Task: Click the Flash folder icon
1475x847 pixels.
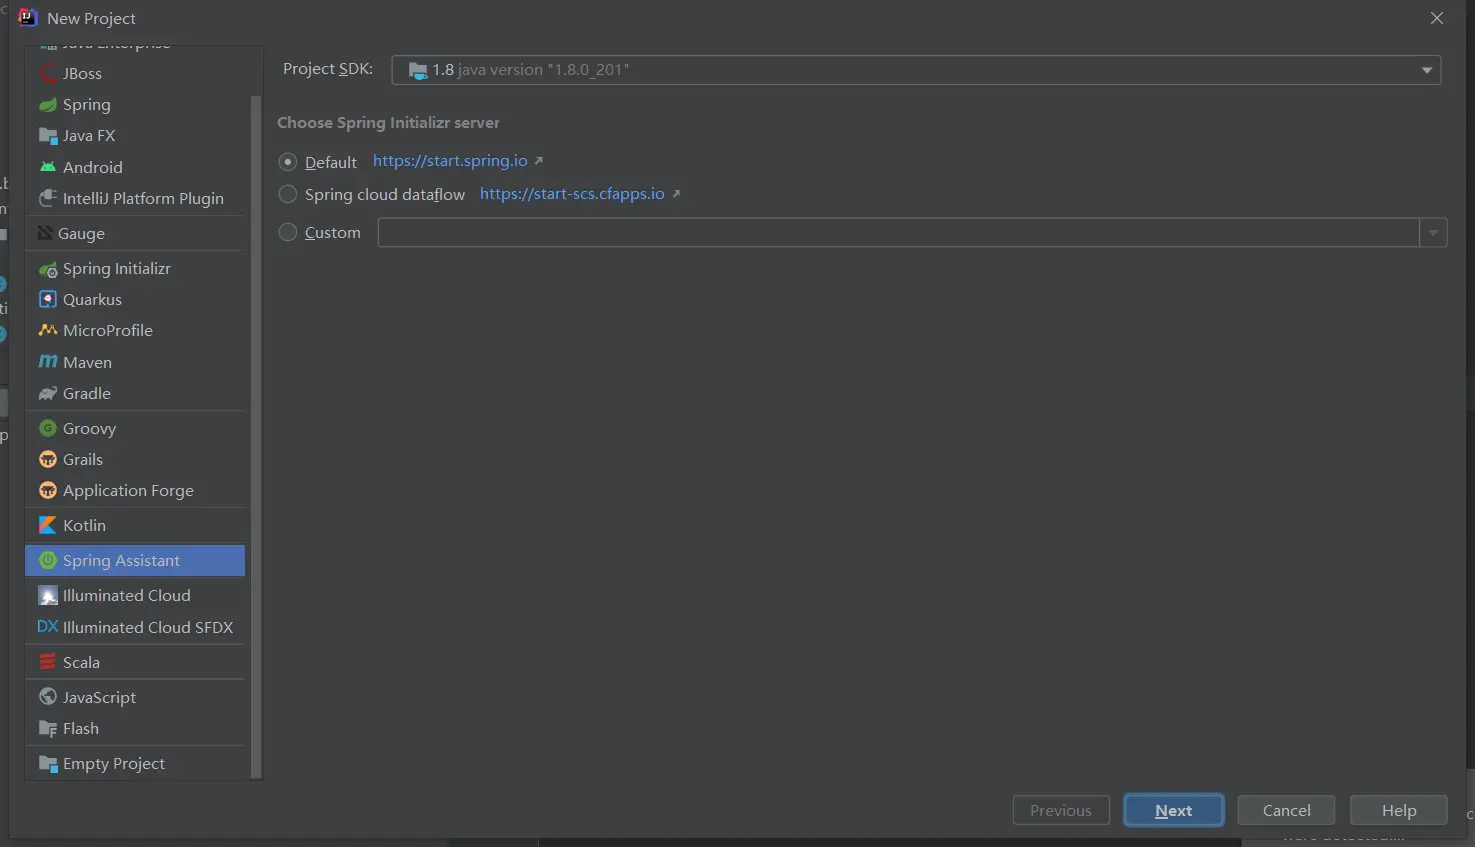Action: tap(48, 728)
